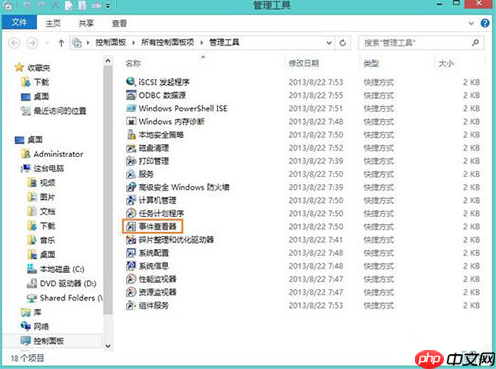496x369 pixels.
Task: Click 系统信息 icon
Action: click(x=131, y=266)
